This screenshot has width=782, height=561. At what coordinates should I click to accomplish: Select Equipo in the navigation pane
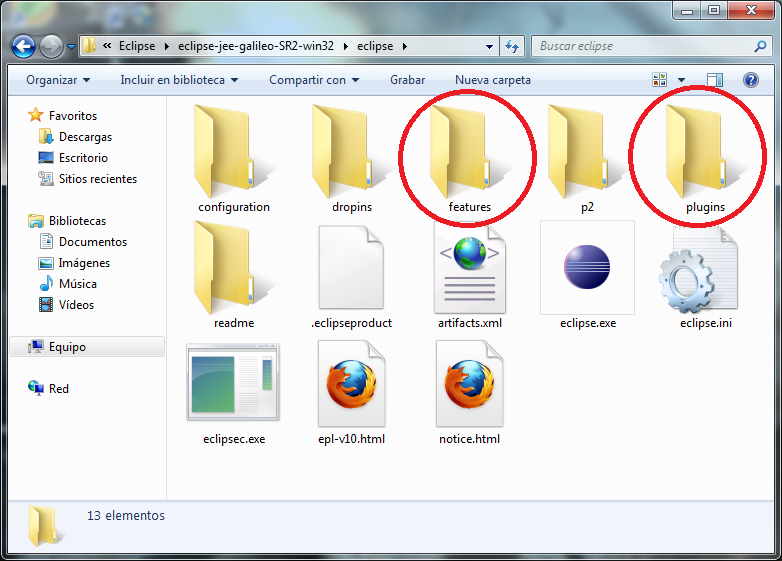(87, 347)
